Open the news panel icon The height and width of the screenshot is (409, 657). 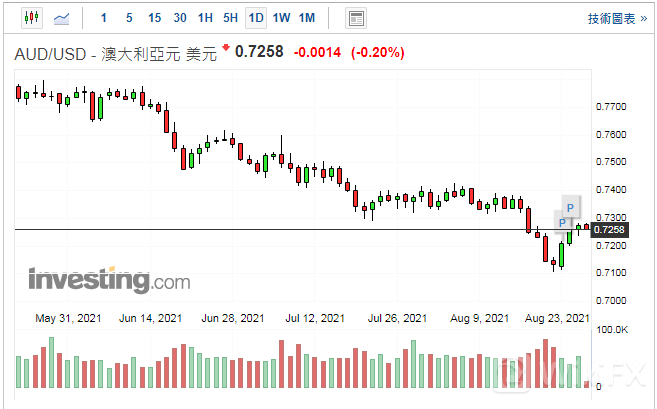[x=355, y=18]
